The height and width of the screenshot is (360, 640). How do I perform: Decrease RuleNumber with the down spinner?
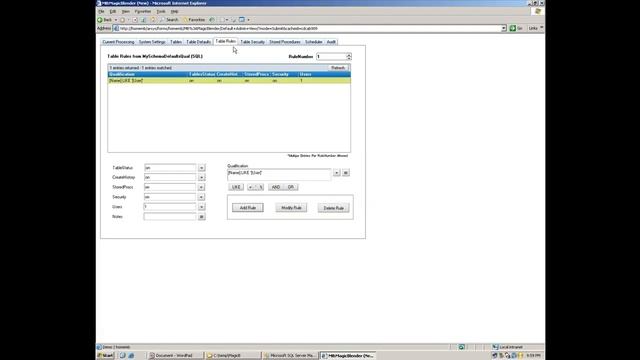tap(349, 58)
